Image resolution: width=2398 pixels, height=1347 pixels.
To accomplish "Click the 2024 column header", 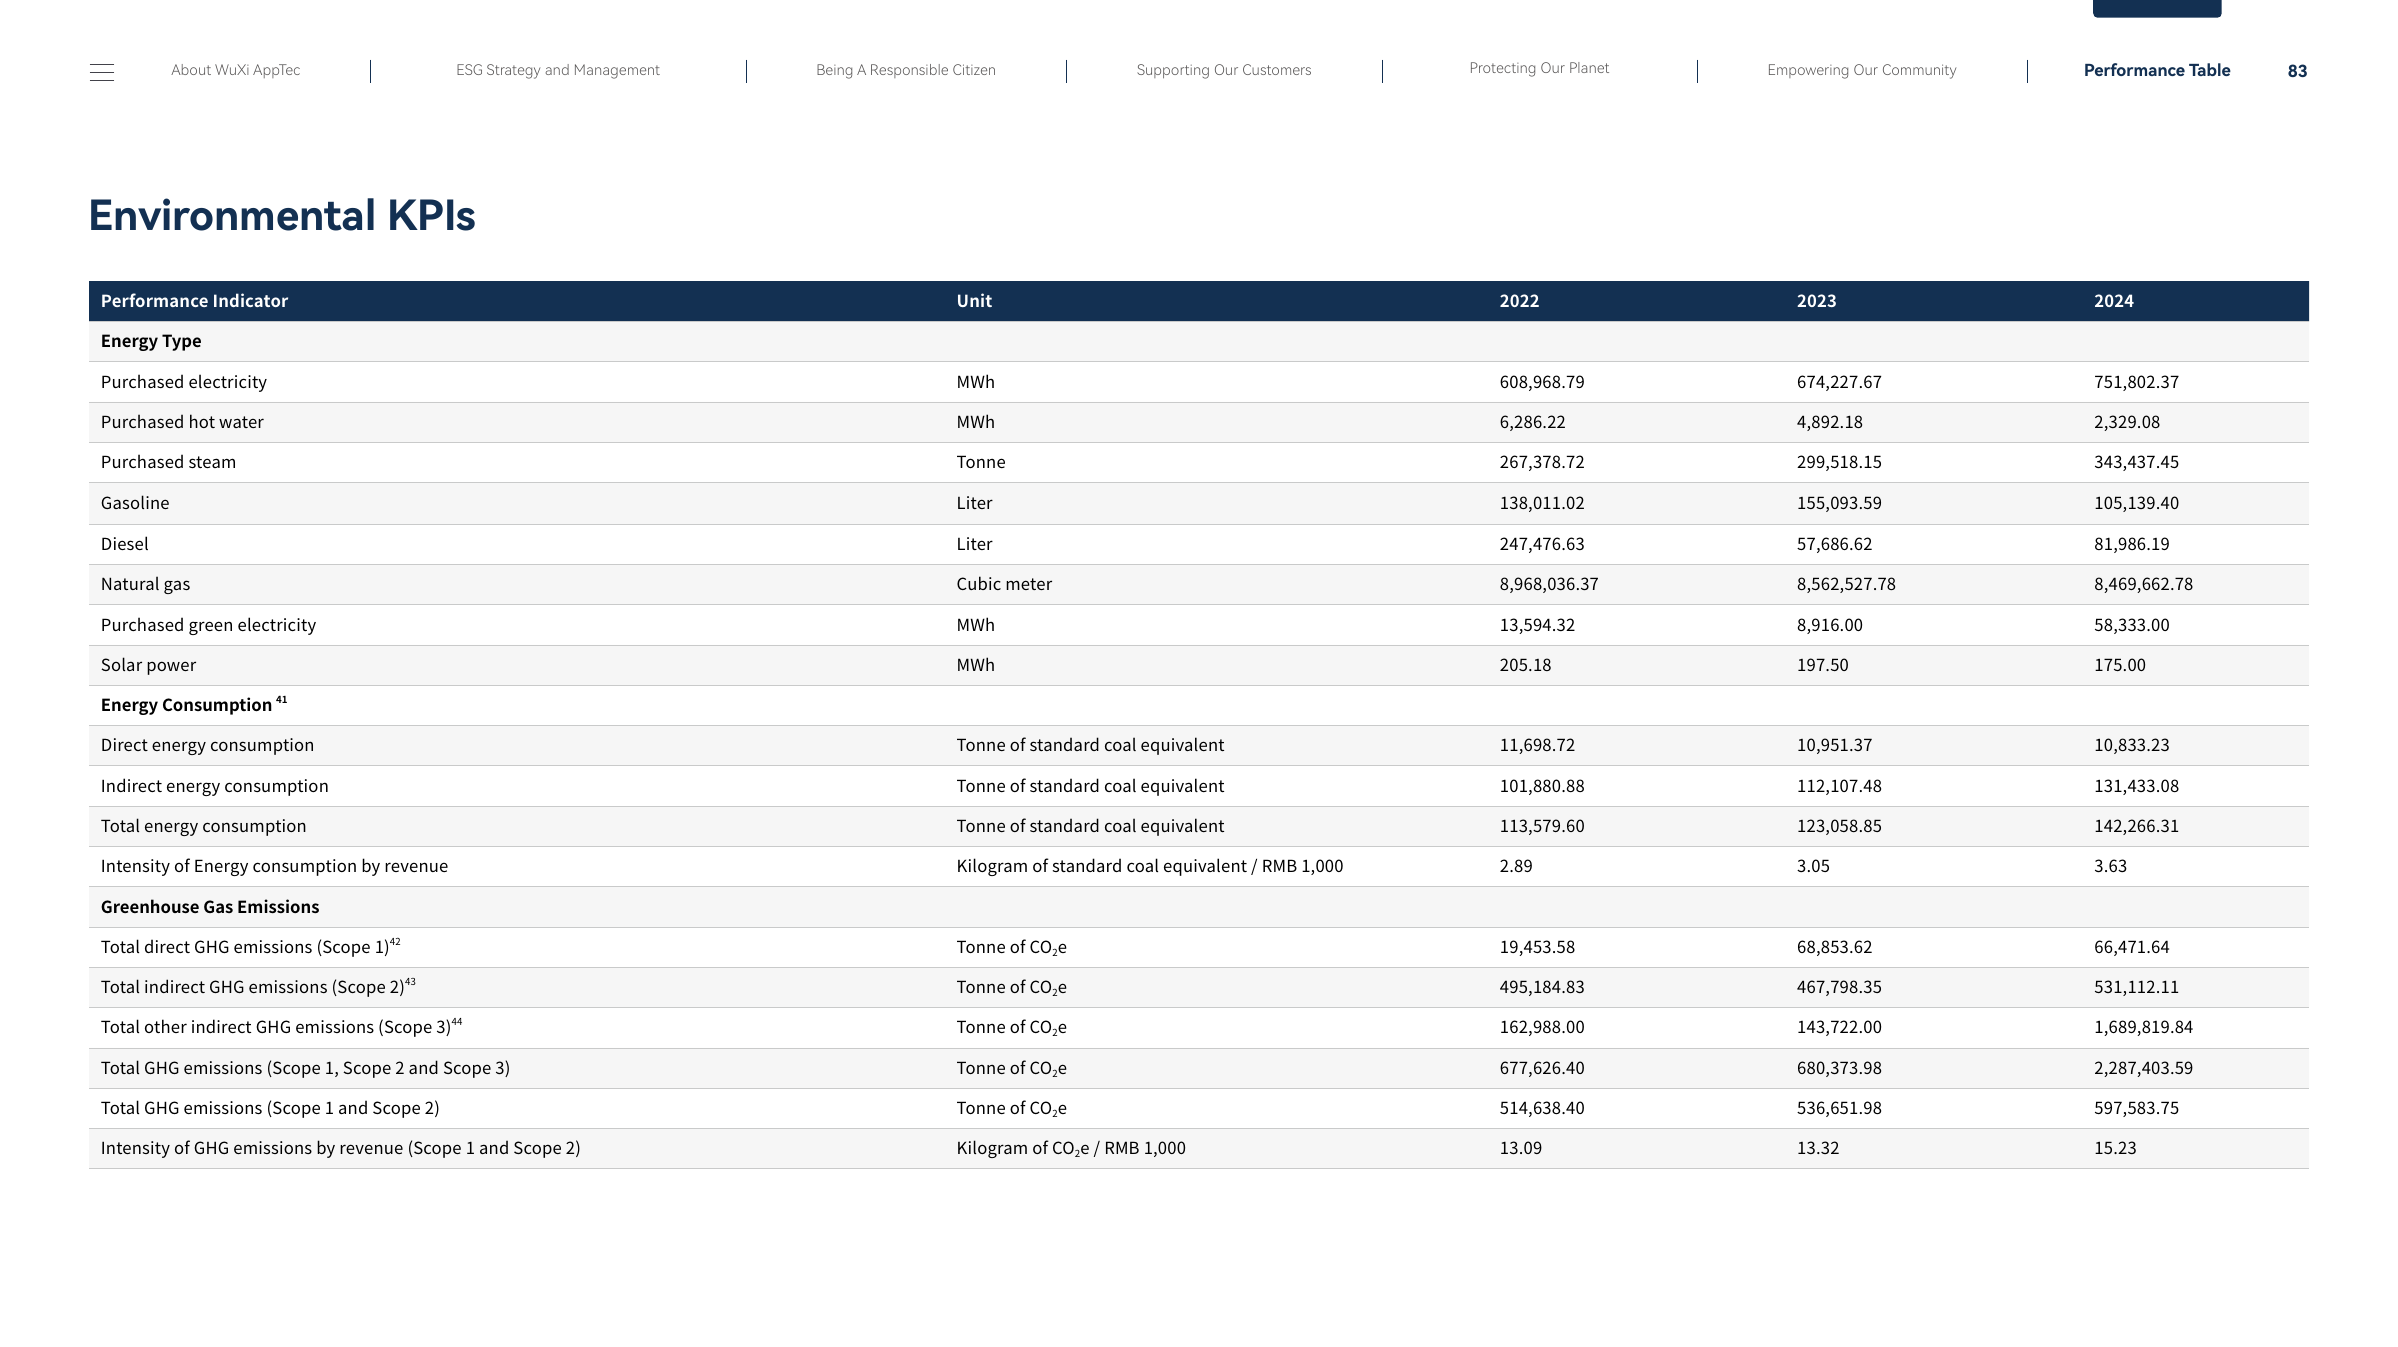I will 2114,301.
